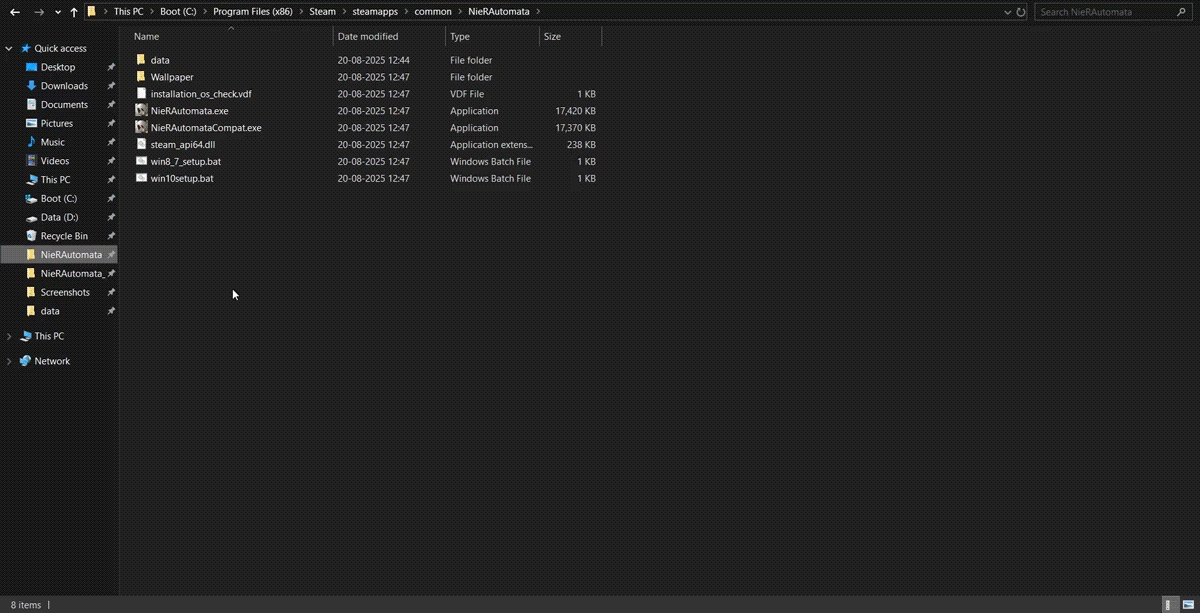Navigate to 'Steam' breadcrumb segment
1200x613 pixels.
(323, 12)
